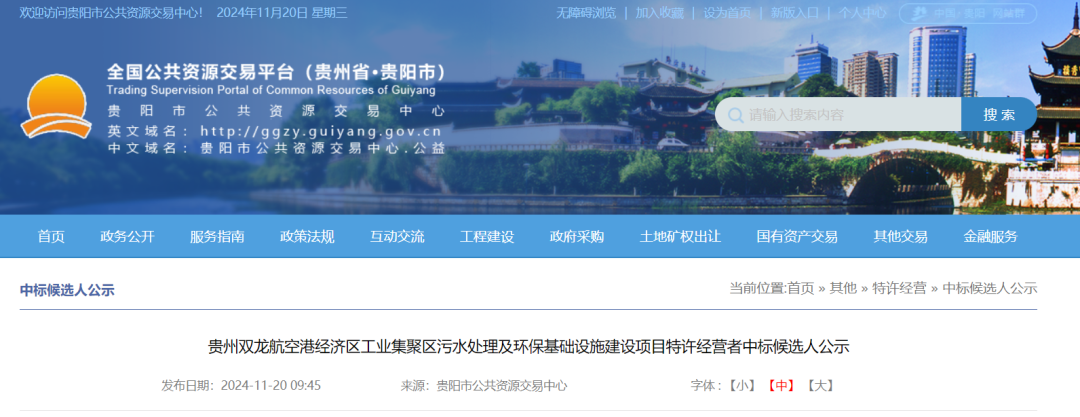Image resolution: width=1080 pixels, height=417 pixels.
Task: Open 金融服务 navigation menu item
Action: (x=990, y=236)
